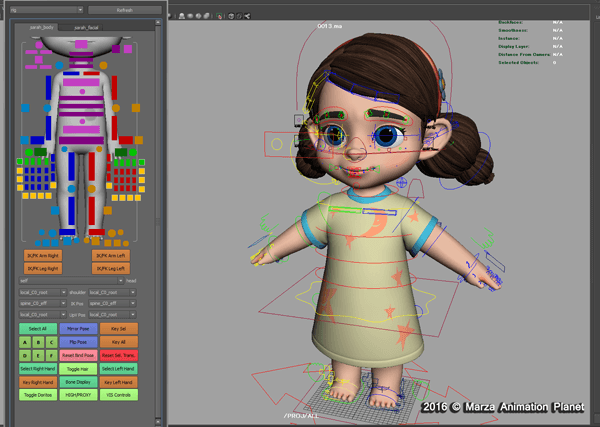Click the picker panel's scroll-down arrow
600x427 pixels.
point(158,421)
